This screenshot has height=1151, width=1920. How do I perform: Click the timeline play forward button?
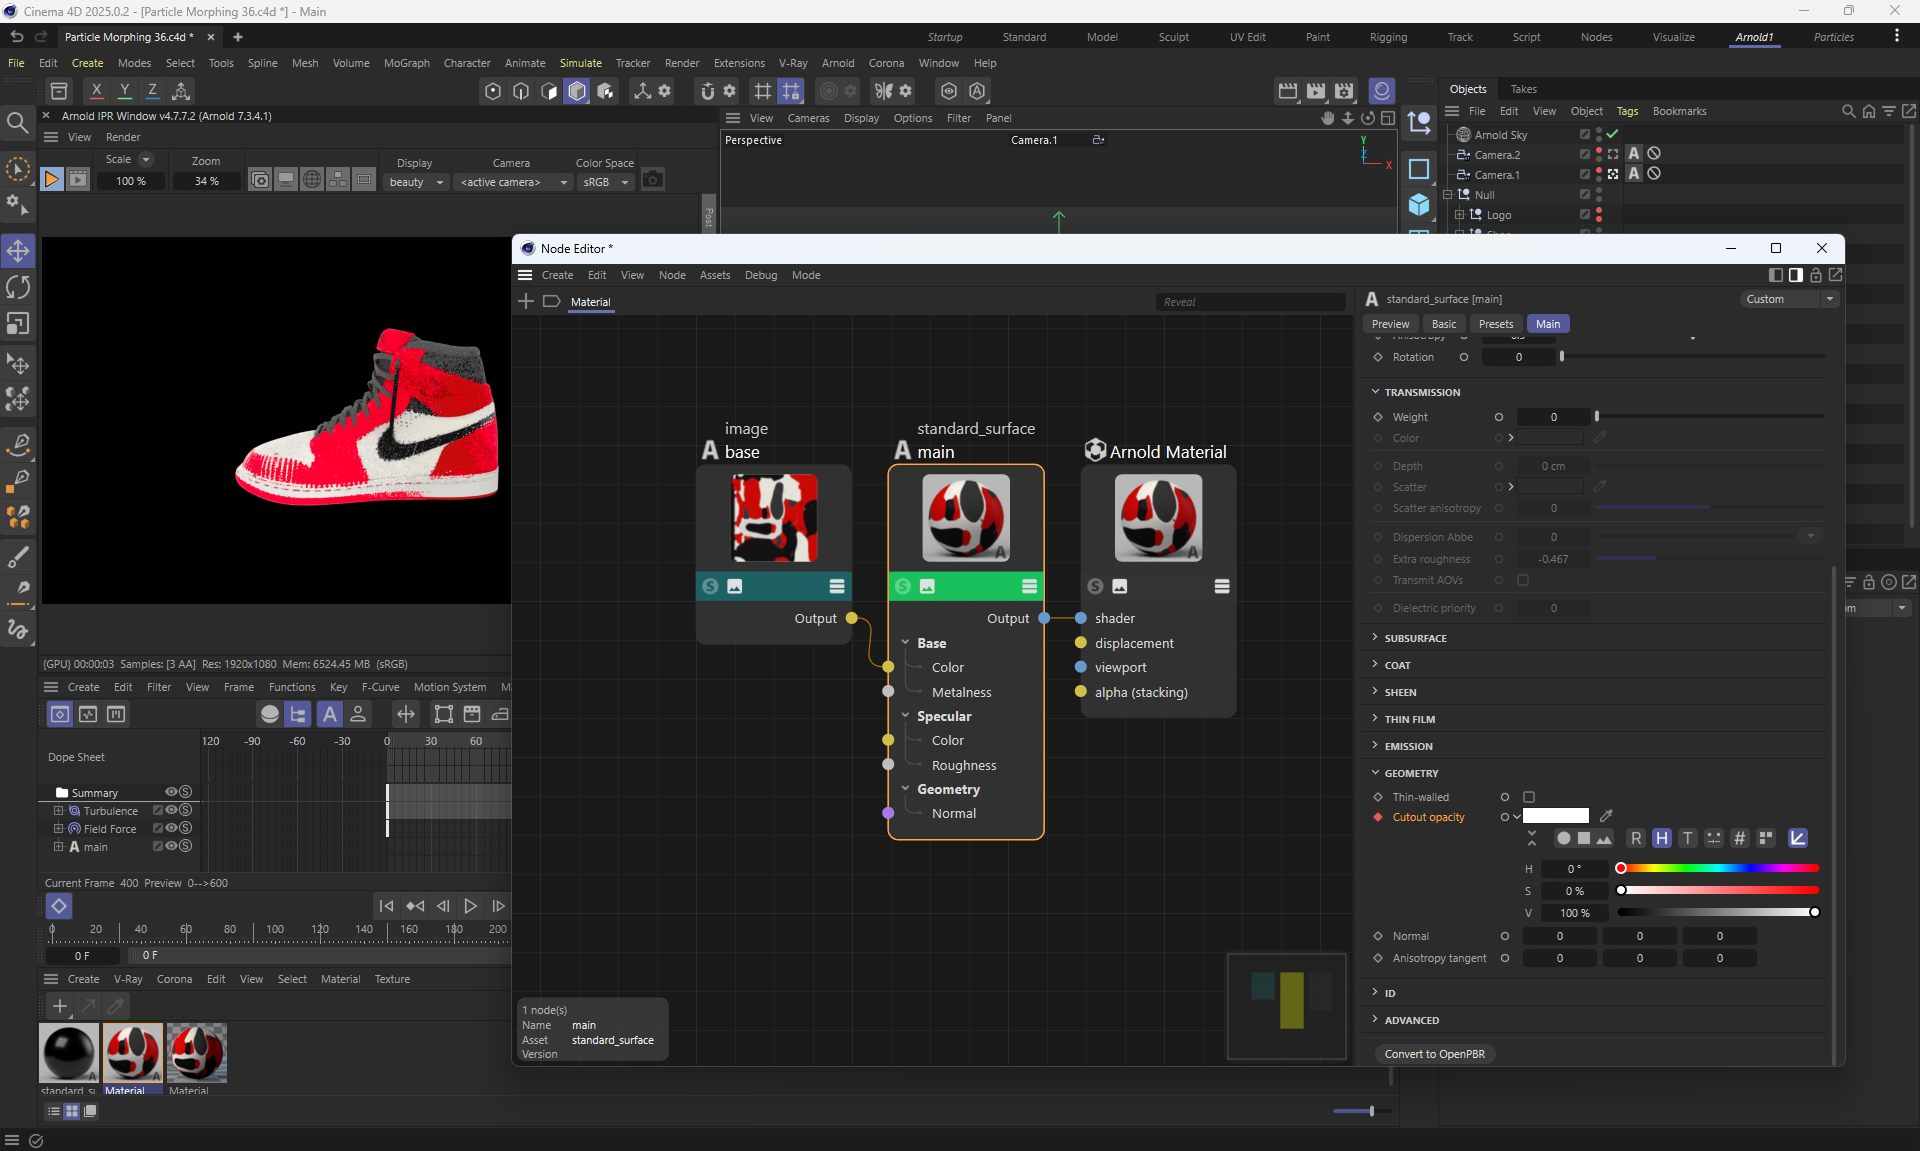pyautogui.click(x=470, y=906)
